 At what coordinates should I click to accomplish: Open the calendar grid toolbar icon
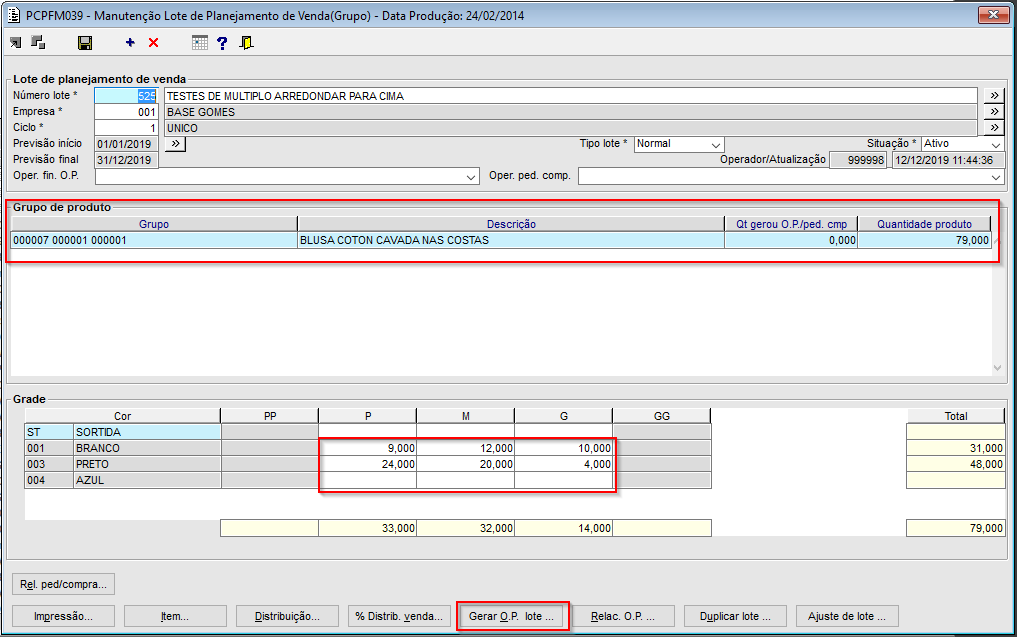[200, 43]
